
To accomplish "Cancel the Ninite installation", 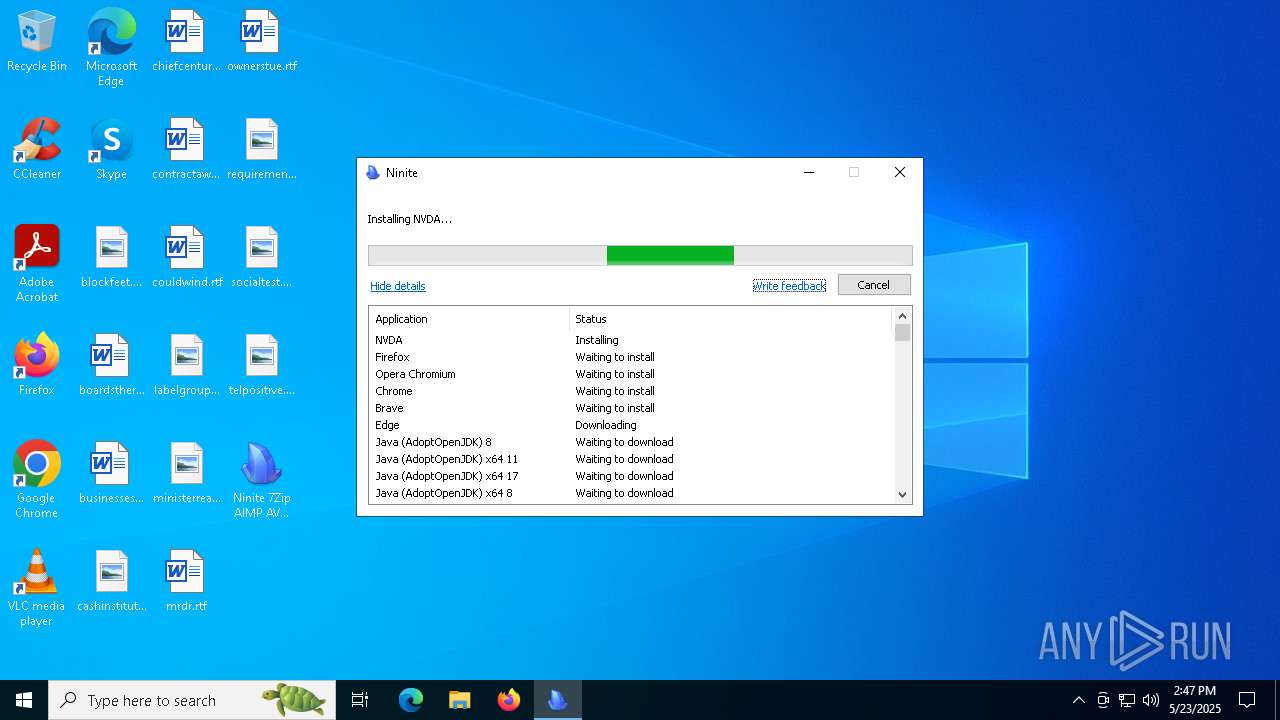I will click(x=874, y=285).
